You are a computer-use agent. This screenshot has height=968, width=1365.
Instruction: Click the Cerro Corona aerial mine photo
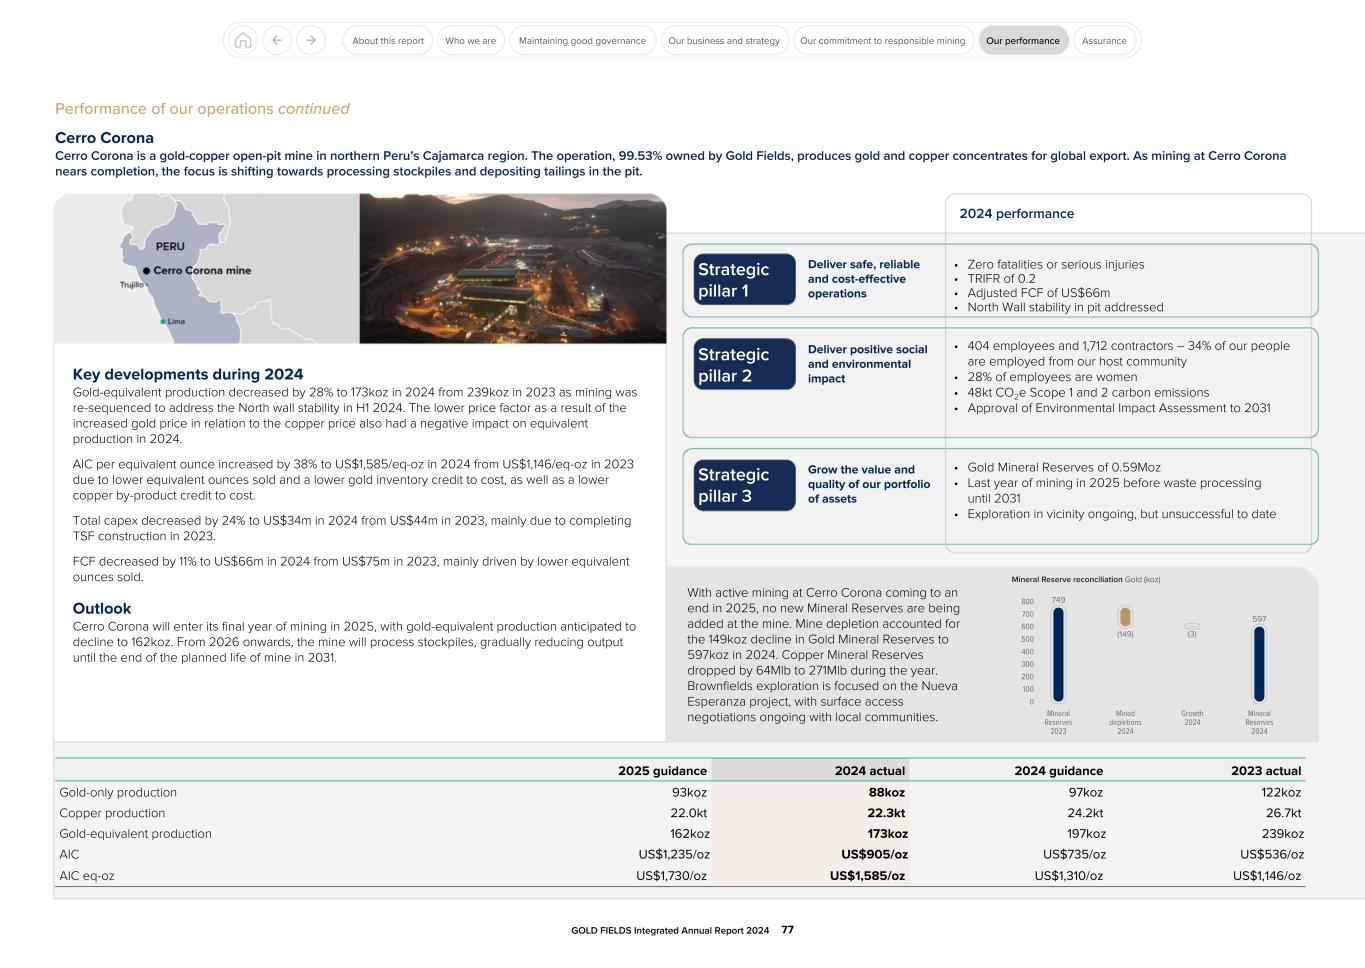(511, 268)
